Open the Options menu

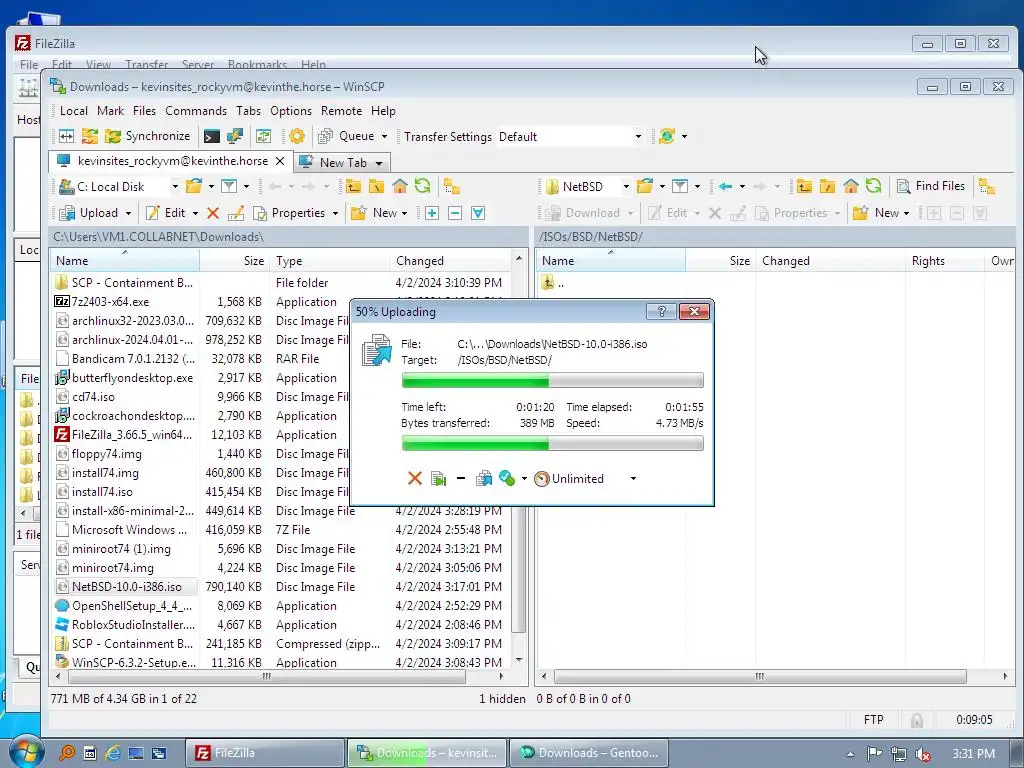click(291, 111)
